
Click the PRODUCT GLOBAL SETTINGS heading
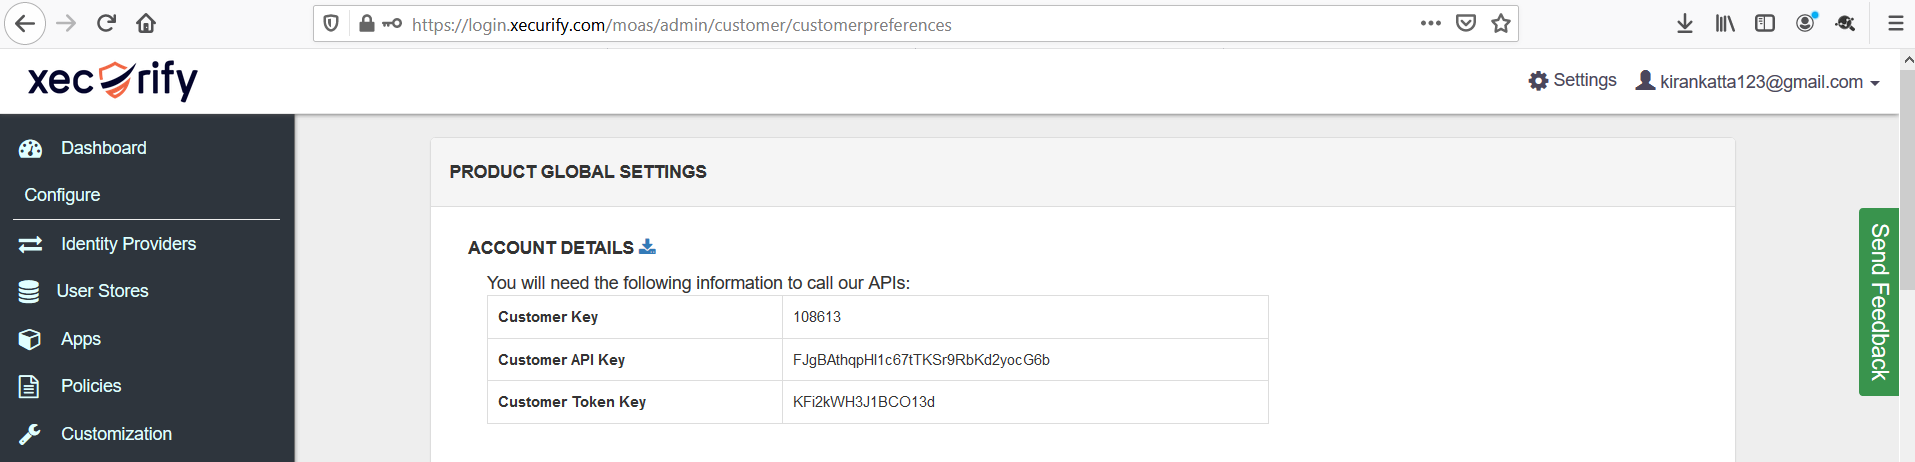(578, 172)
